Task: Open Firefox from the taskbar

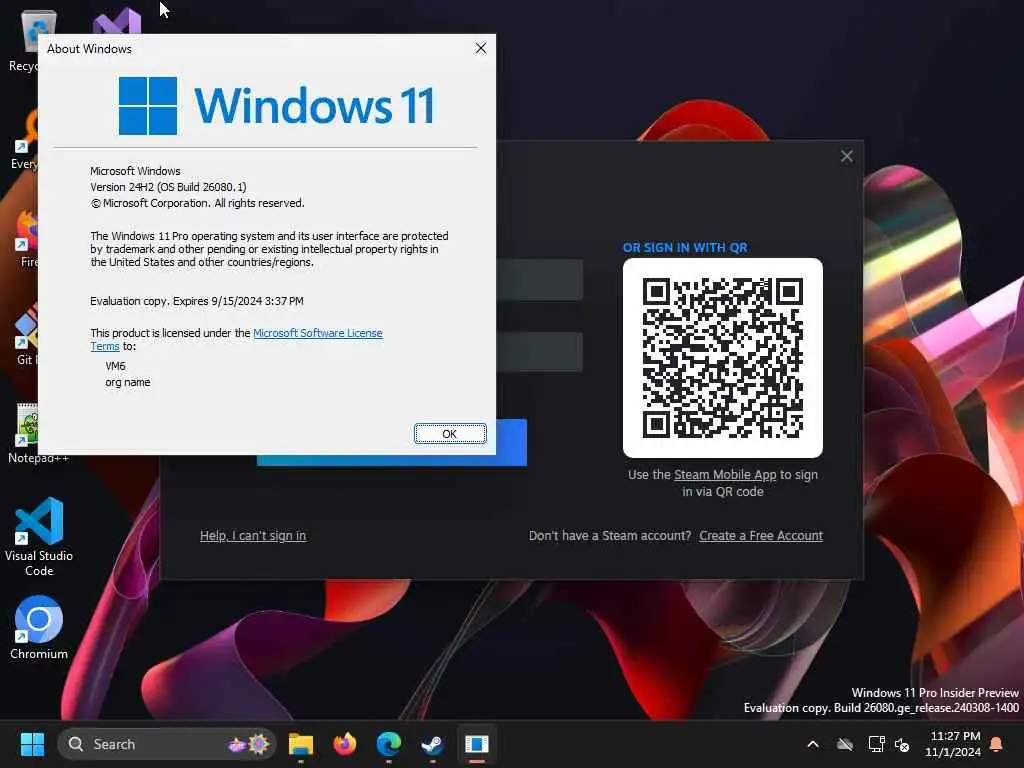Action: pos(345,744)
